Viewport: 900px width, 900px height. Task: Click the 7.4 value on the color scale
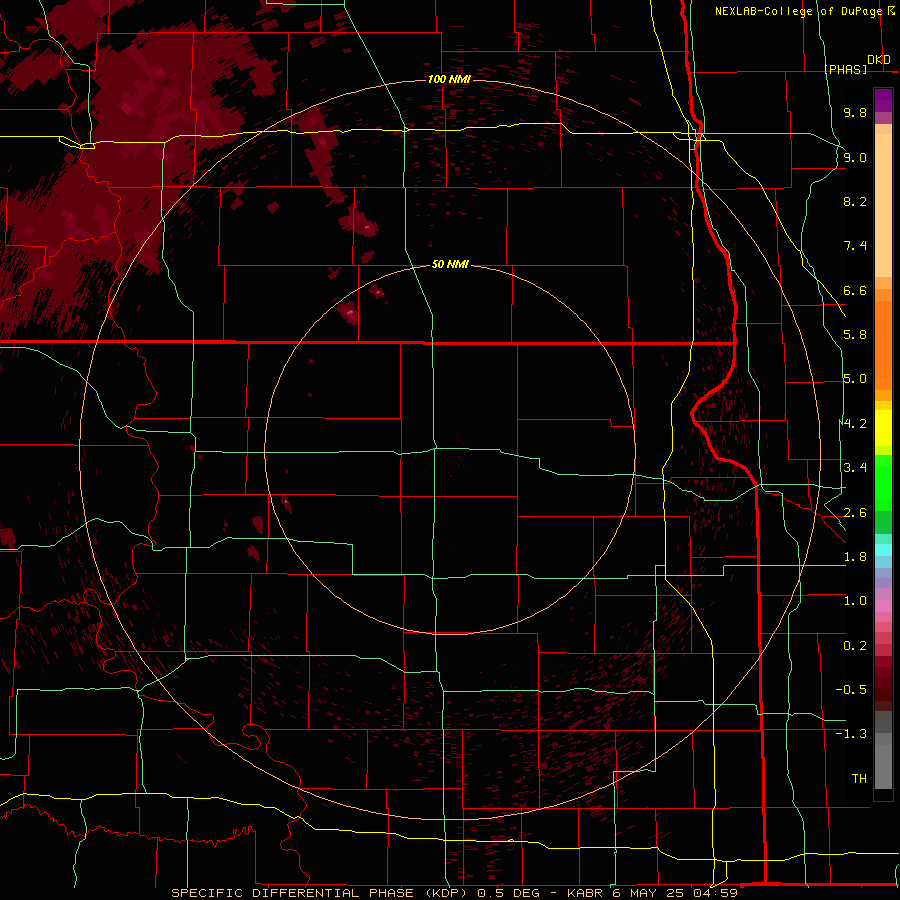coord(855,246)
